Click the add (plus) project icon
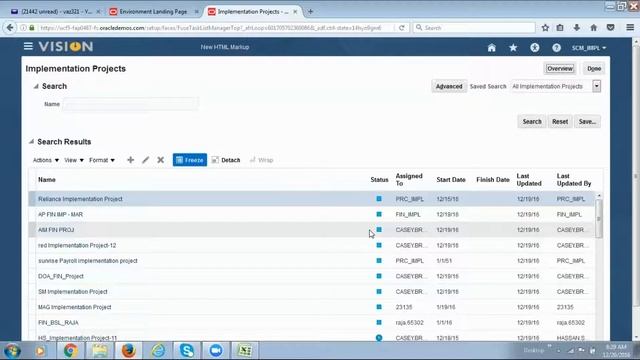 click(x=131, y=160)
